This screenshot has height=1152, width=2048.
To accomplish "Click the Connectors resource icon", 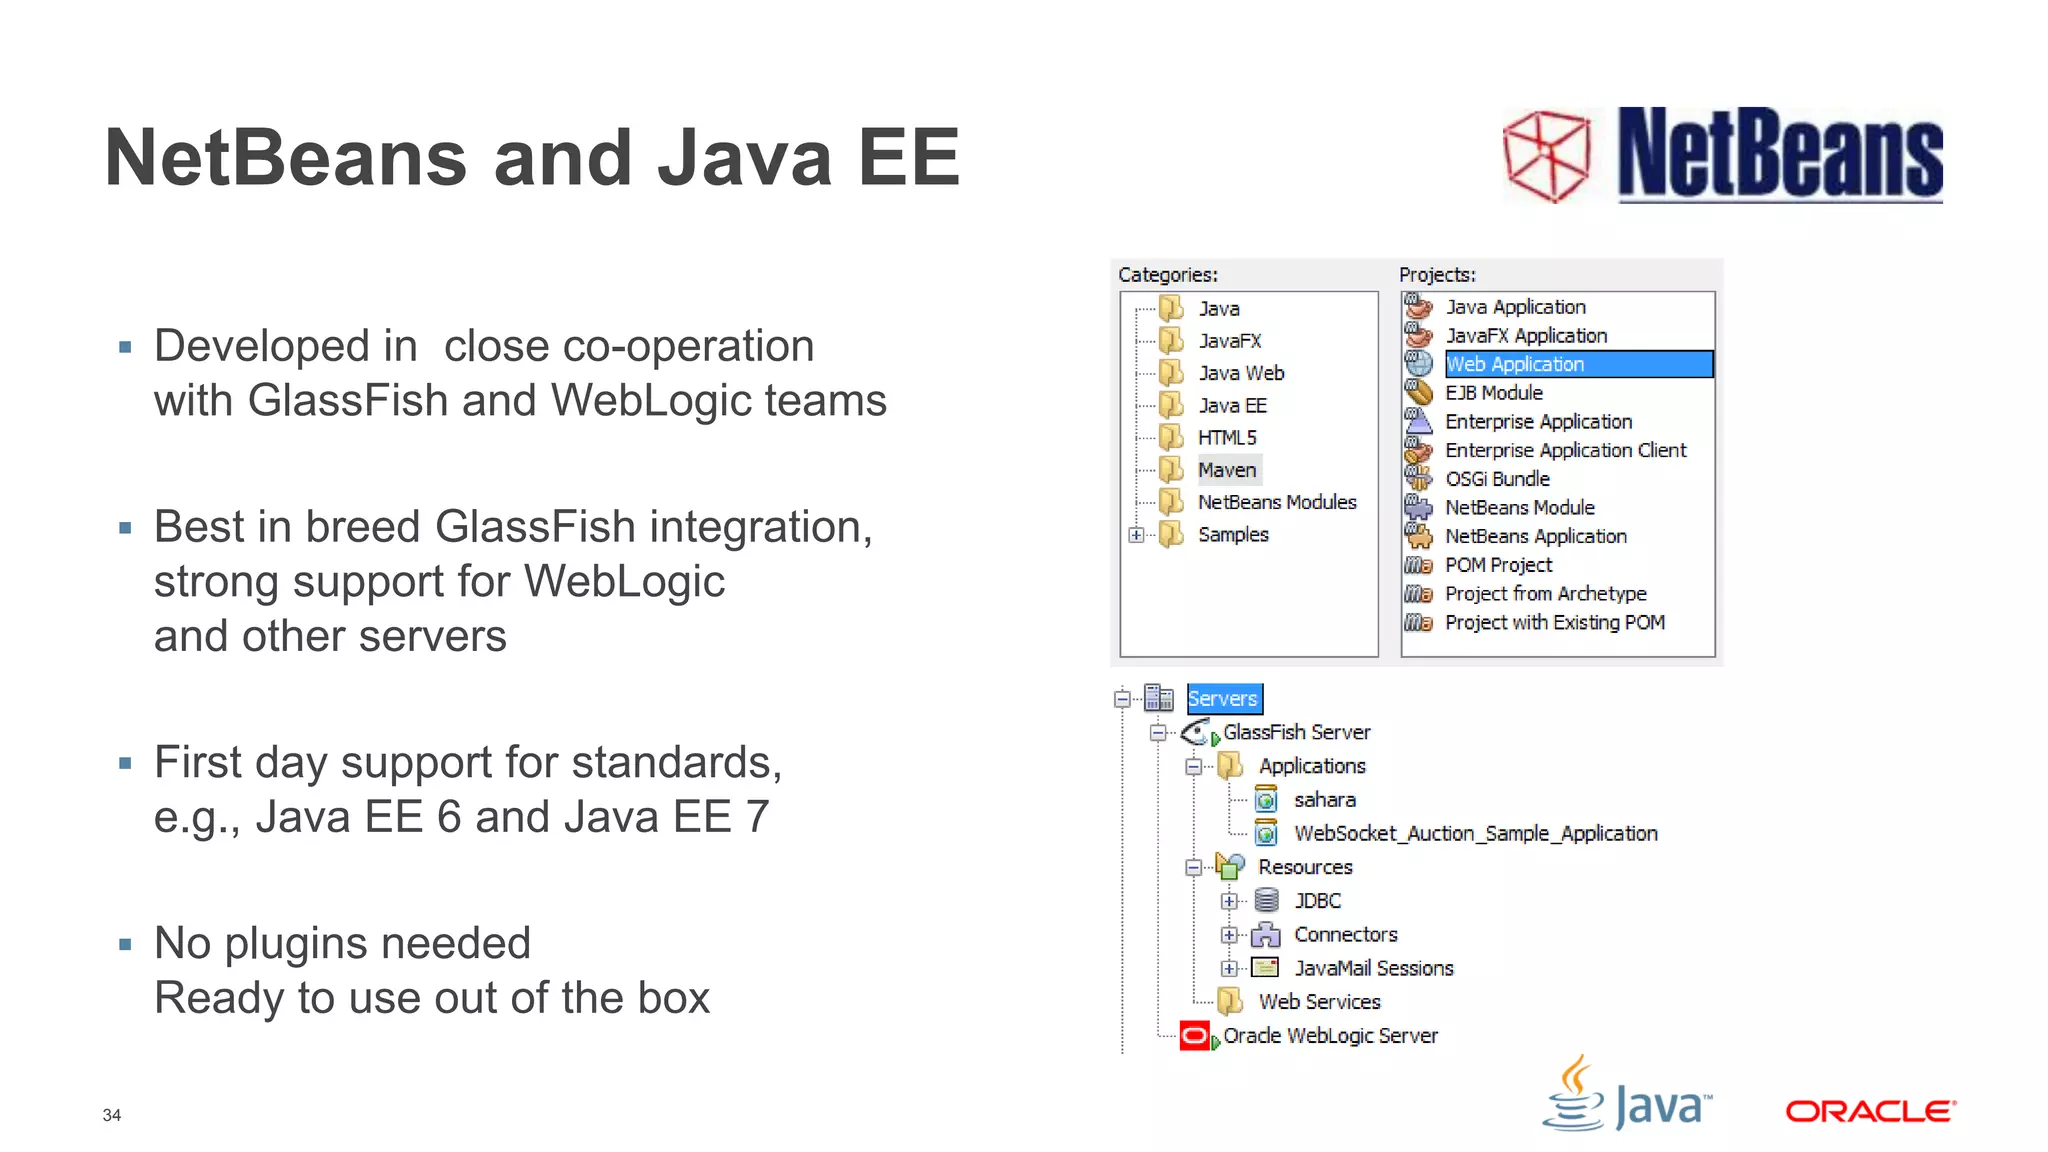I will 1266,934.
